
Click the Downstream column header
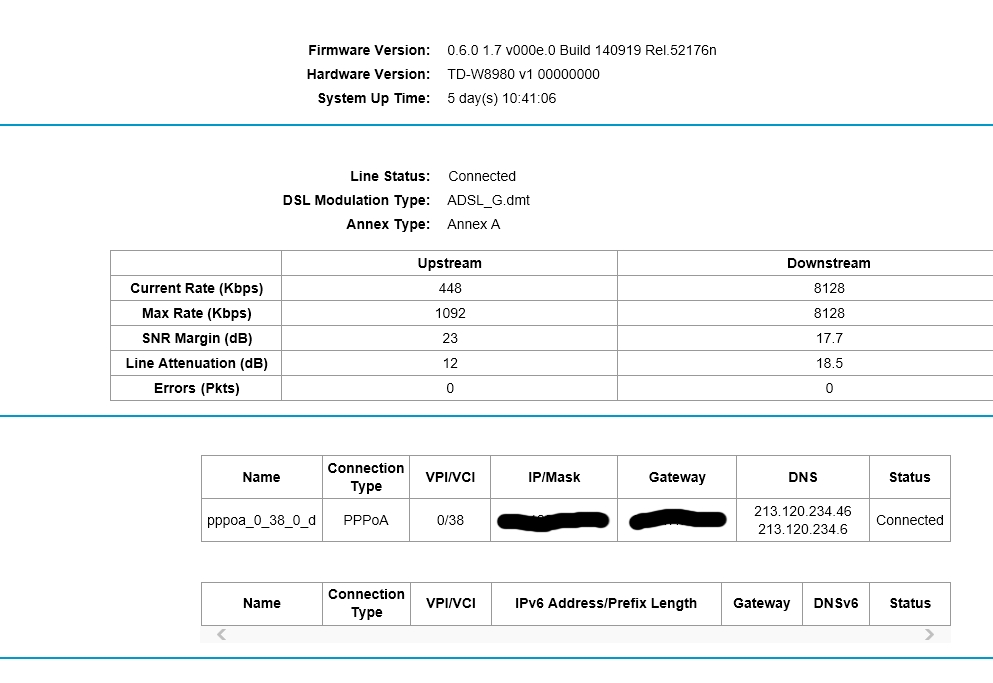click(x=828, y=263)
